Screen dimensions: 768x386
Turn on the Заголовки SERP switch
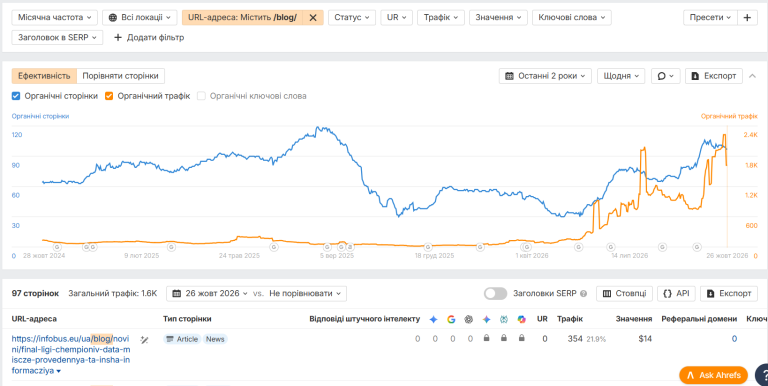click(495, 293)
